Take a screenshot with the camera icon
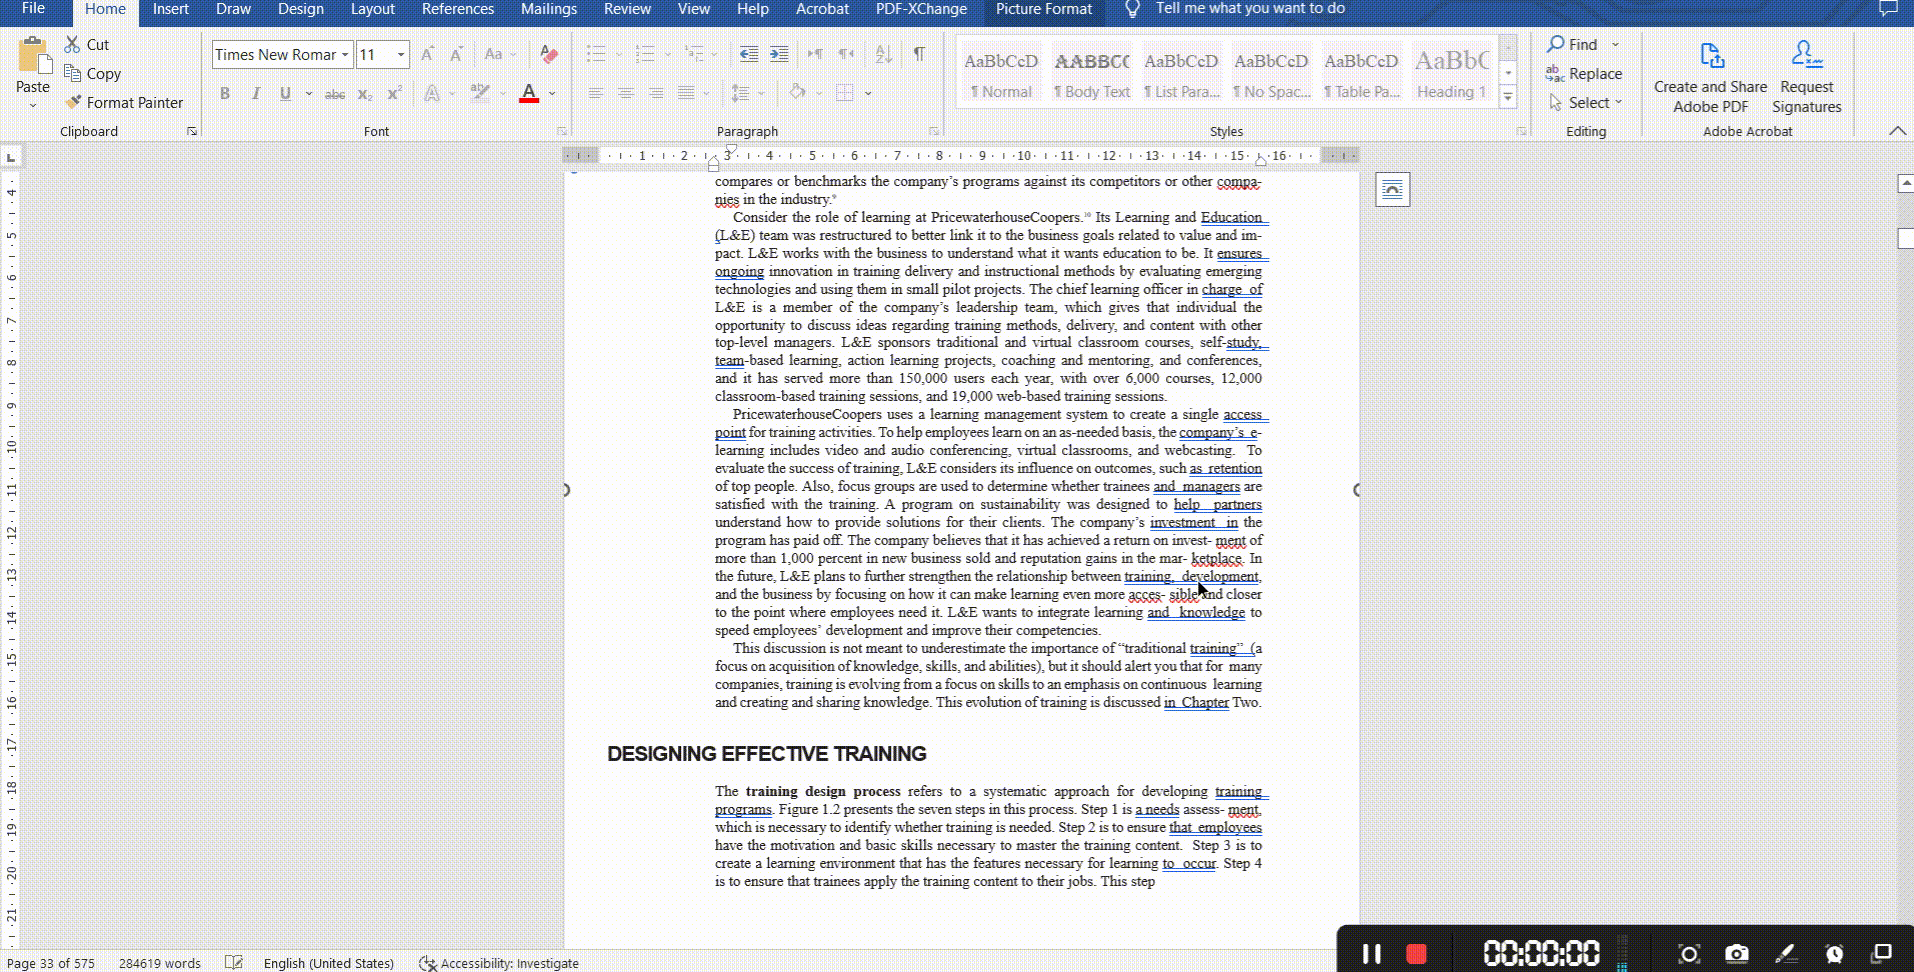This screenshot has width=1914, height=972. coord(1737,953)
